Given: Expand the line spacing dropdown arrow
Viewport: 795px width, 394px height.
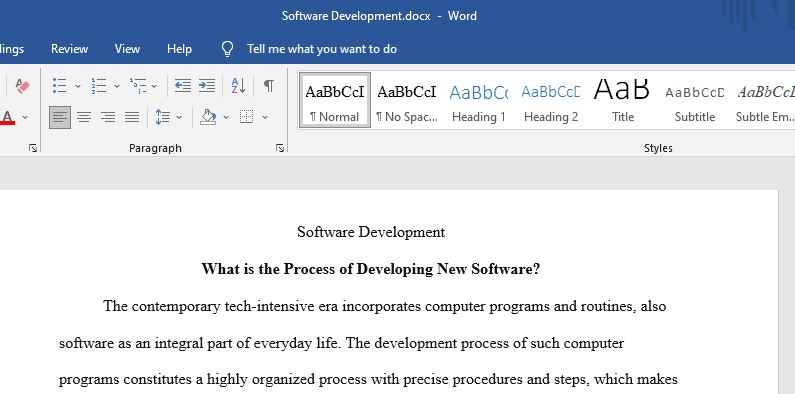Looking at the screenshot, I should click(x=179, y=118).
